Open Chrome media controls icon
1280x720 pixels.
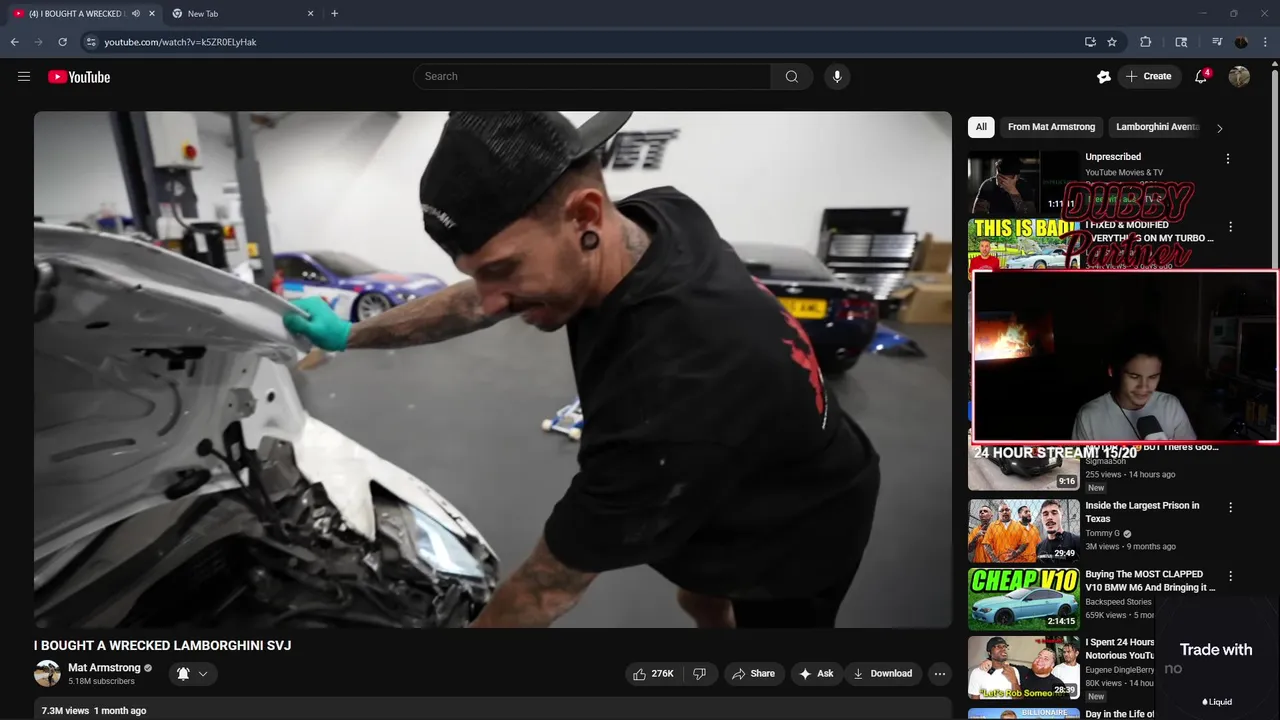[1217, 42]
